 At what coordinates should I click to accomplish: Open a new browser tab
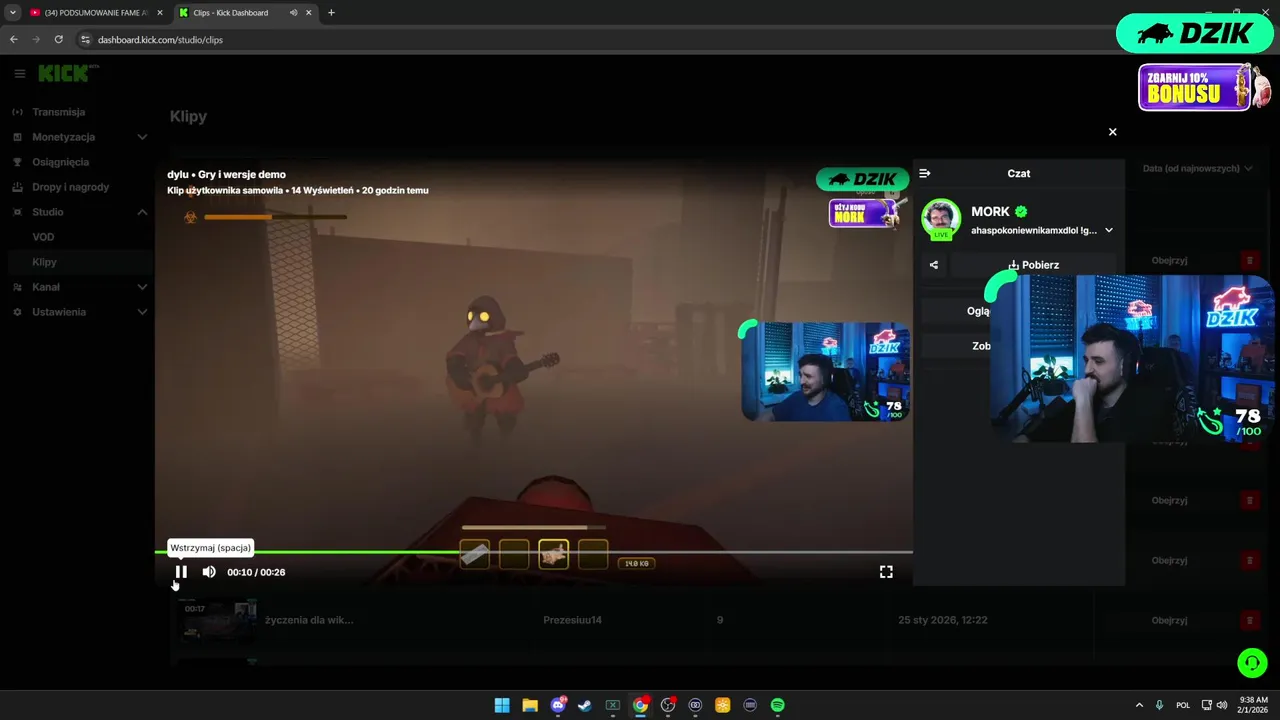pos(331,13)
